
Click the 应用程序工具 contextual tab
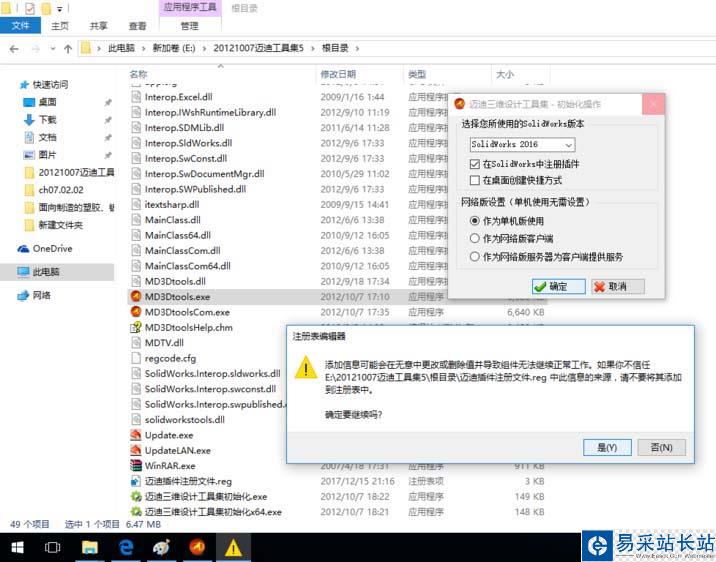click(x=190, y=7)
